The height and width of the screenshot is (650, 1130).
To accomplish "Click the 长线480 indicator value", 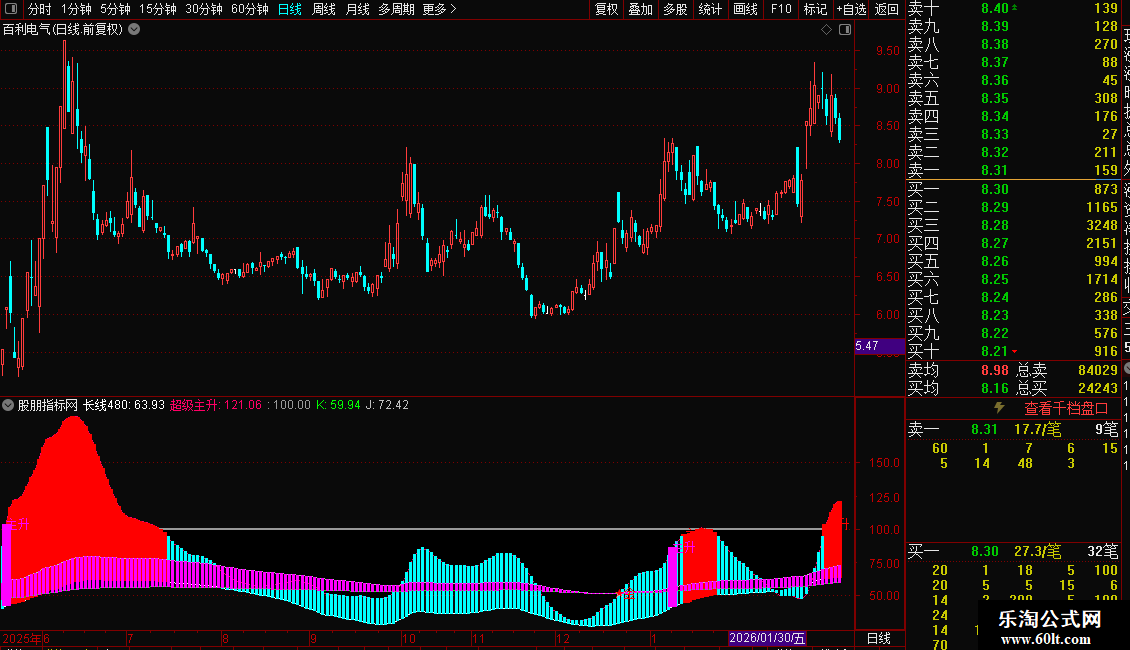I will (x=124, y=405).
